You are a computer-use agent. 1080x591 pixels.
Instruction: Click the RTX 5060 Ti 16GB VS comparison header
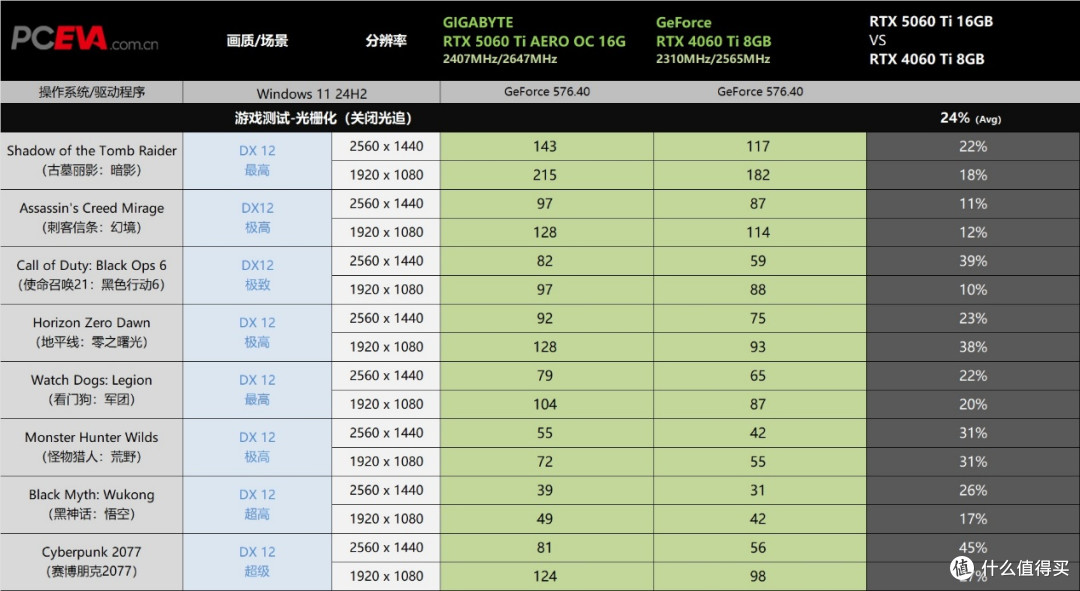931,40
